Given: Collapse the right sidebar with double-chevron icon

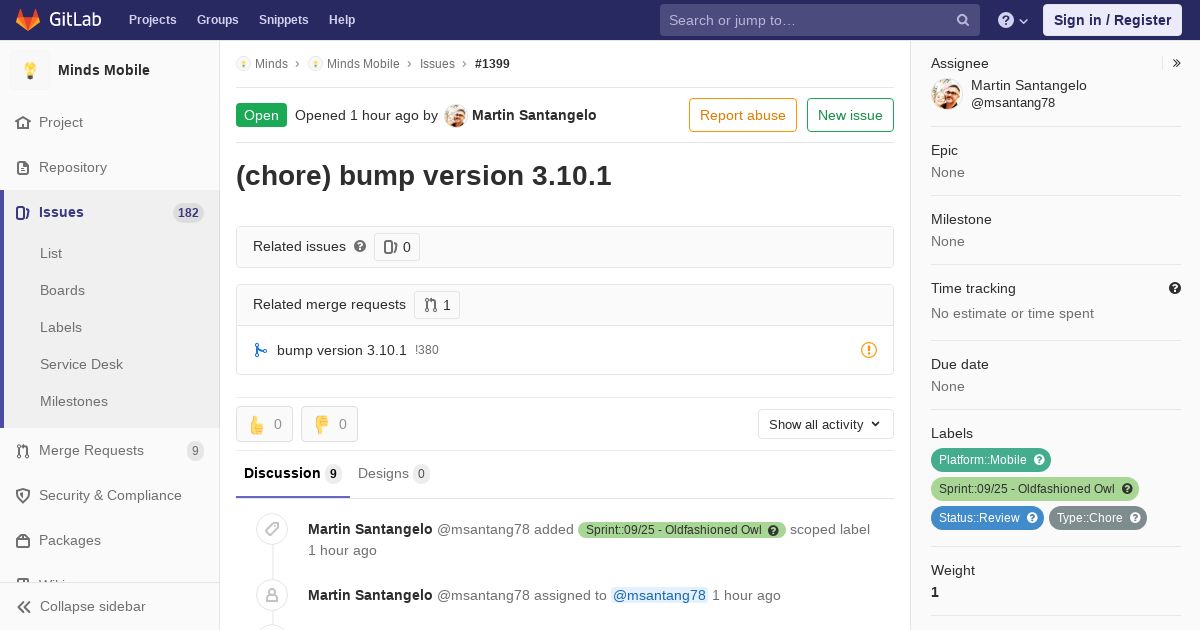Looking at the screenshot, I should pyautogui.click(x=1177, y=63).
